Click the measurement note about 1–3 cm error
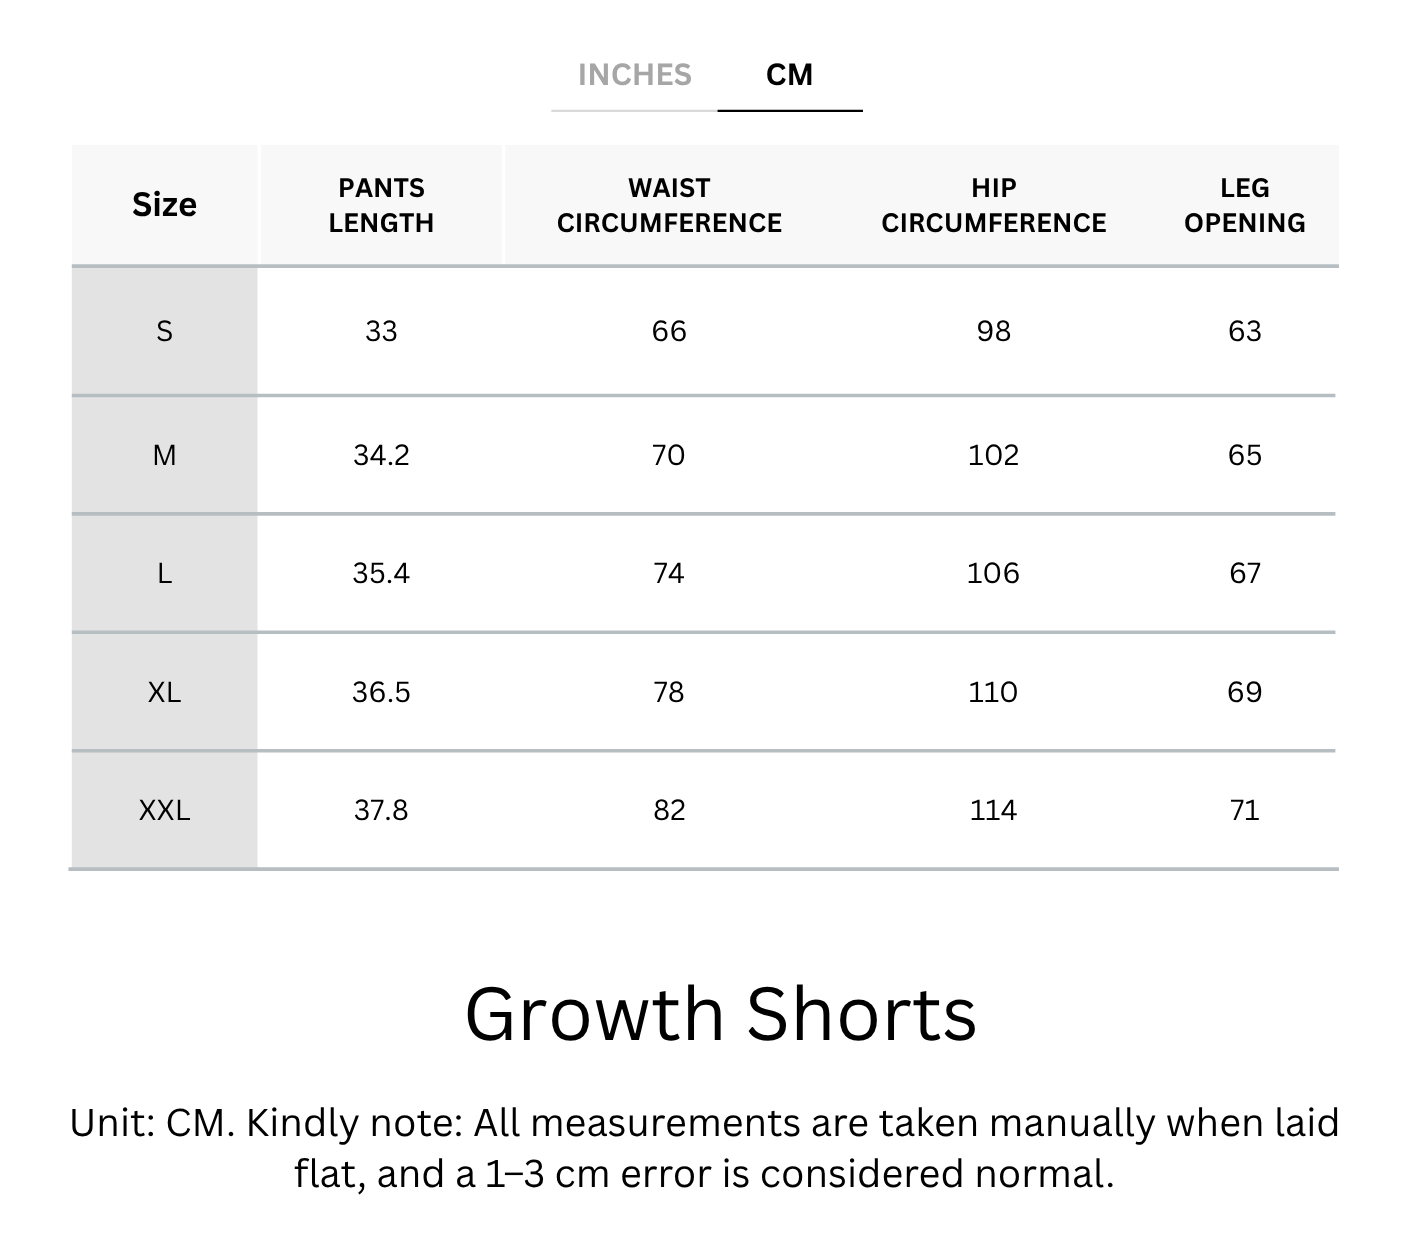The image size is (1414, 1244). click(704, 1148)
